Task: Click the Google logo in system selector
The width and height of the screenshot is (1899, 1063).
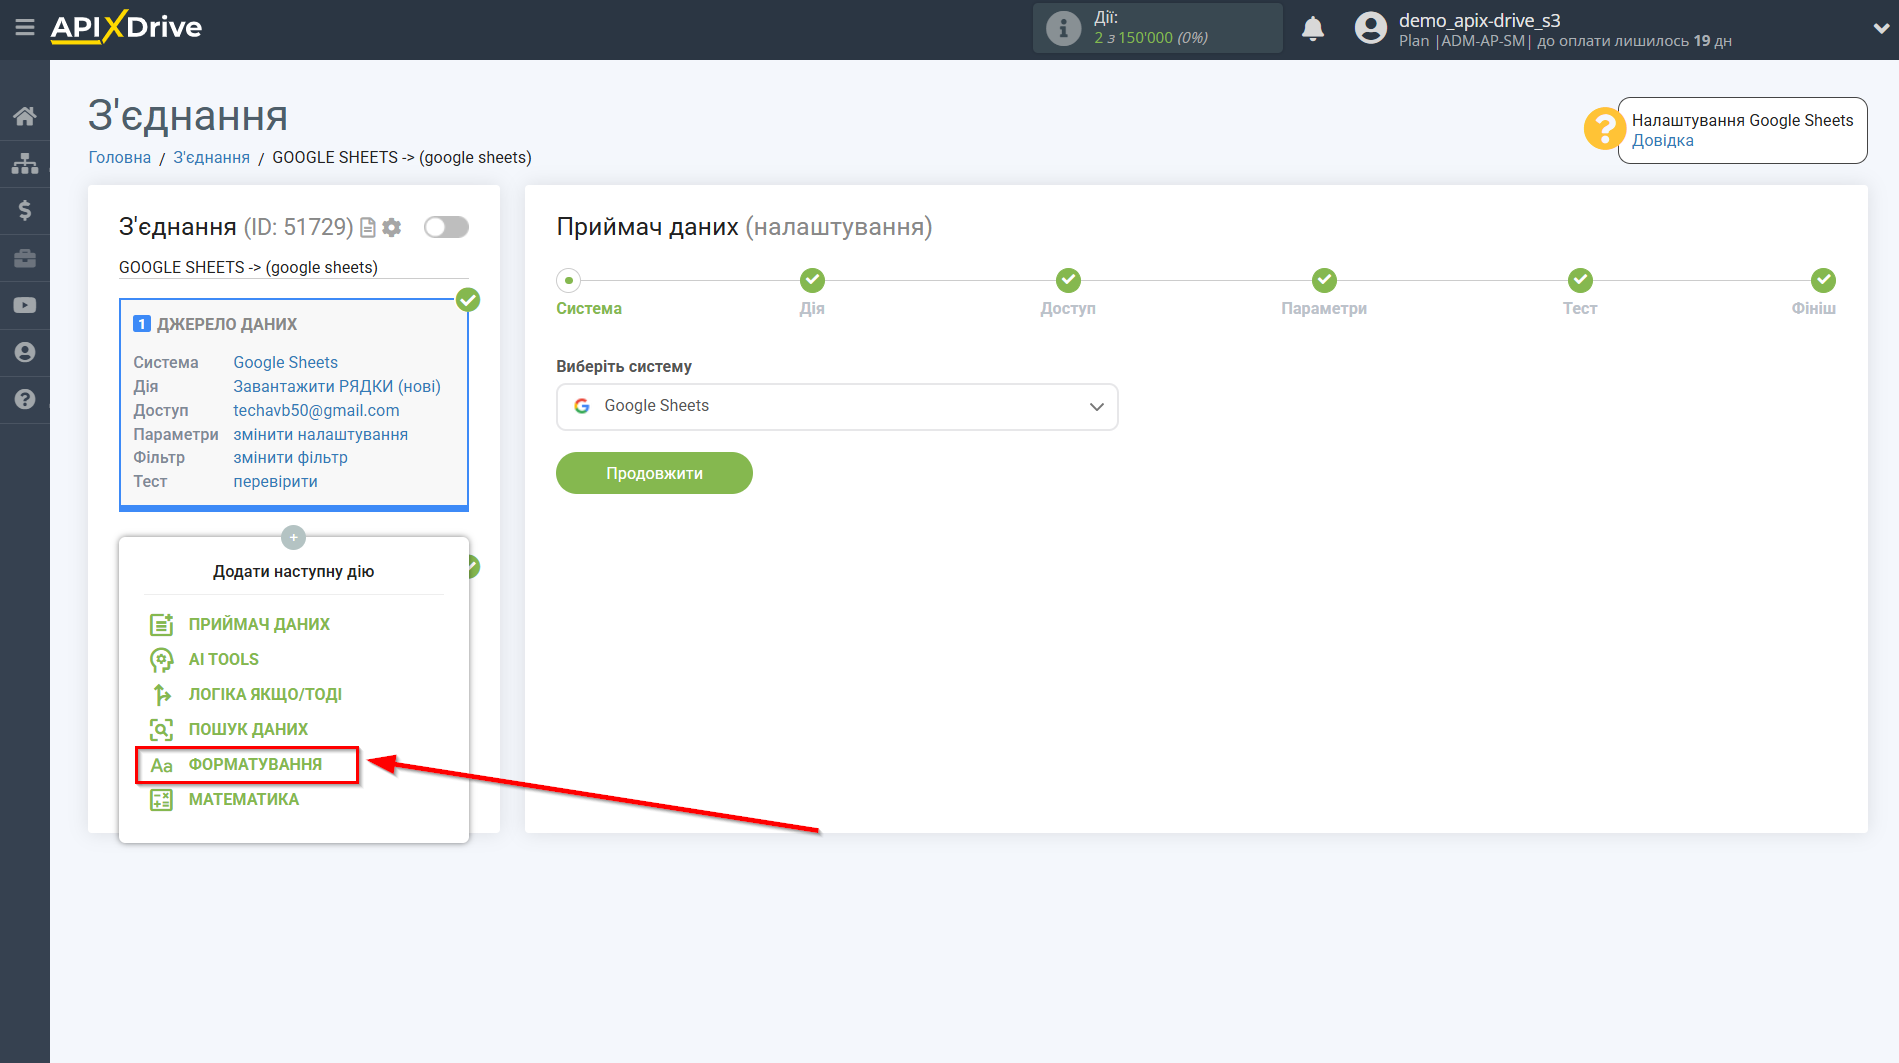Action: [x=582, y=406]
